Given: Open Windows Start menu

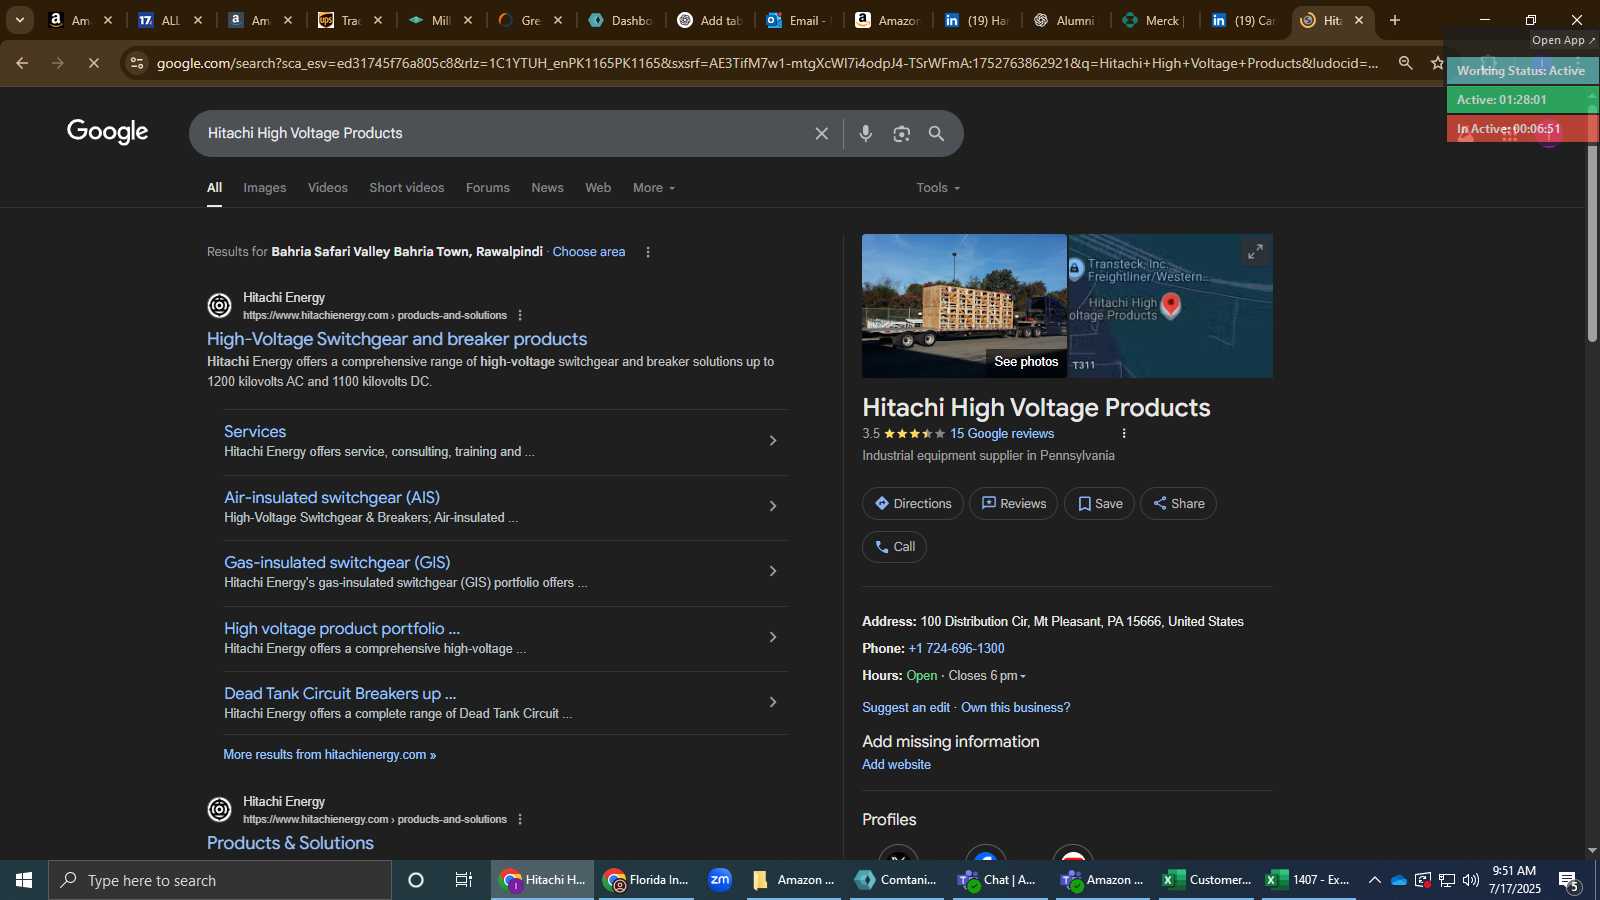Looking at the screenshot, I should pyautogui.click(x=24, y=880).
